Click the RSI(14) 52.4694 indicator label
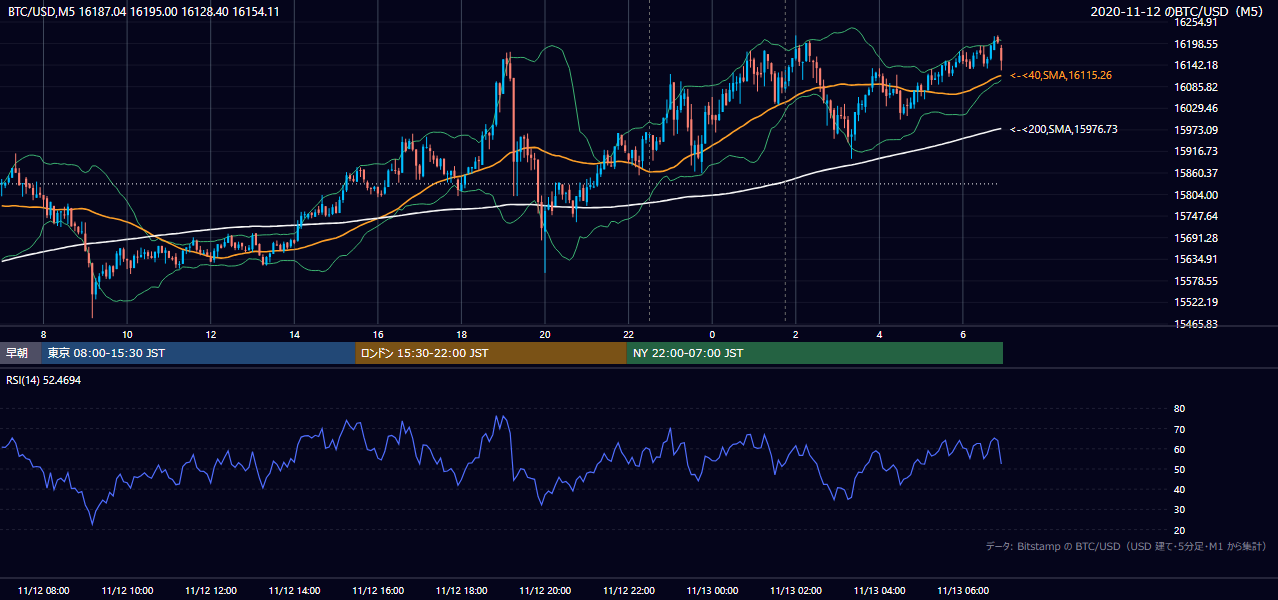 point(44,379)
